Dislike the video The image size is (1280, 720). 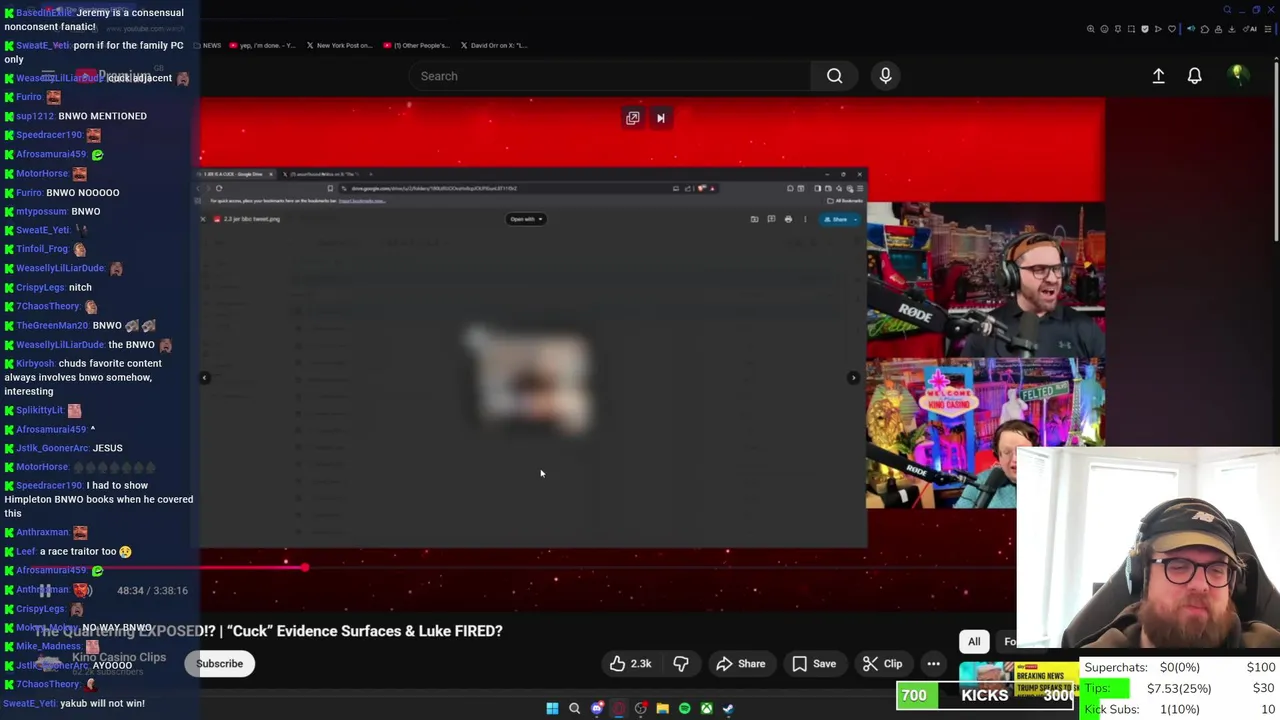[x=681, y=664]
